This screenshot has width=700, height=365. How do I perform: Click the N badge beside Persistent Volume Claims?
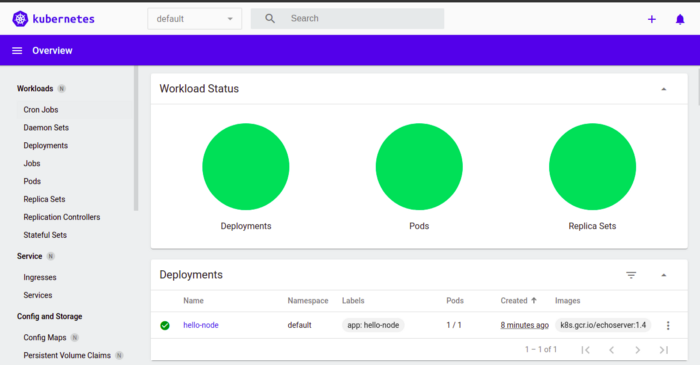pos(119,355)
